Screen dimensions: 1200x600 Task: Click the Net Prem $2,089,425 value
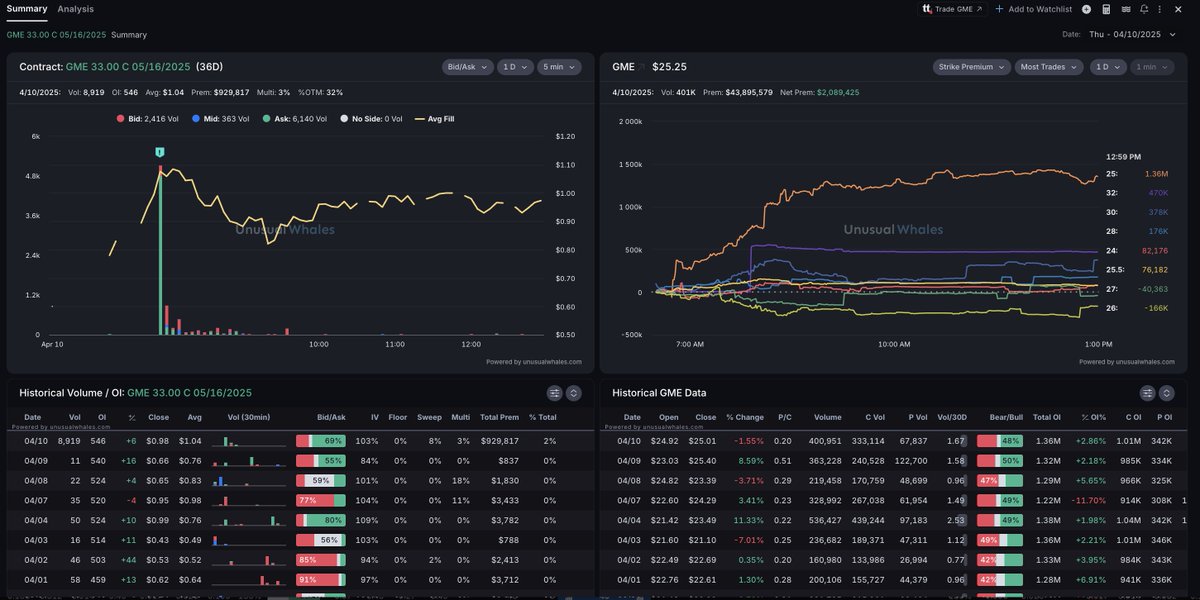(x=839, y=93)
